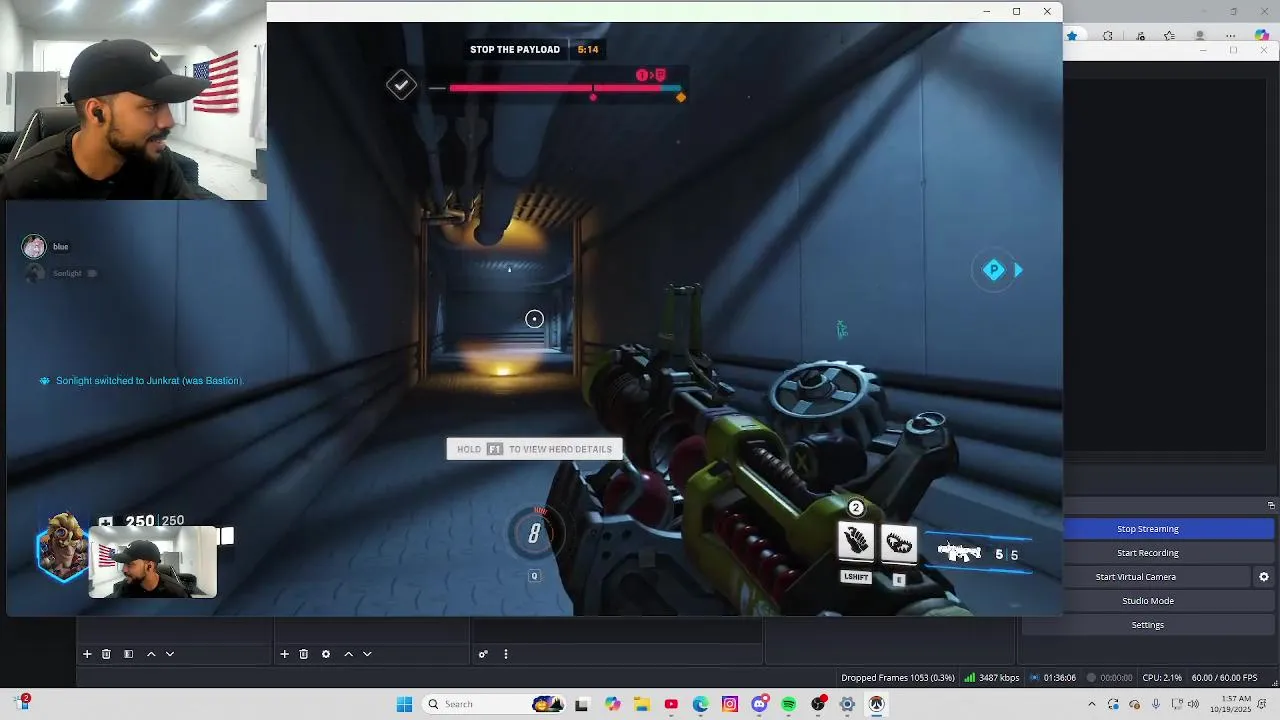The image size is (1280, 720).
Task: Click the Junkrat hero portrait
Action: coord(62,548)
